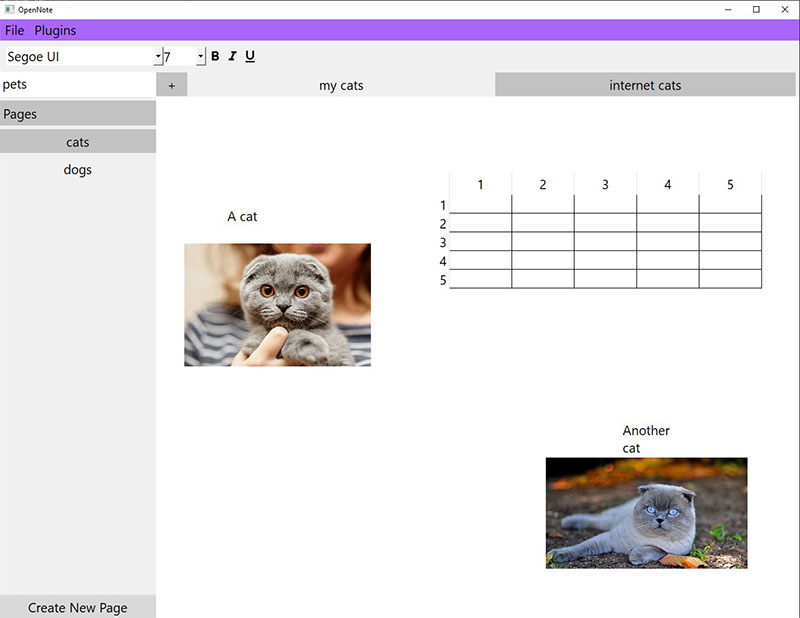
Task: Click the Segoe UI font name field
Action: click(x=80, y=56)
